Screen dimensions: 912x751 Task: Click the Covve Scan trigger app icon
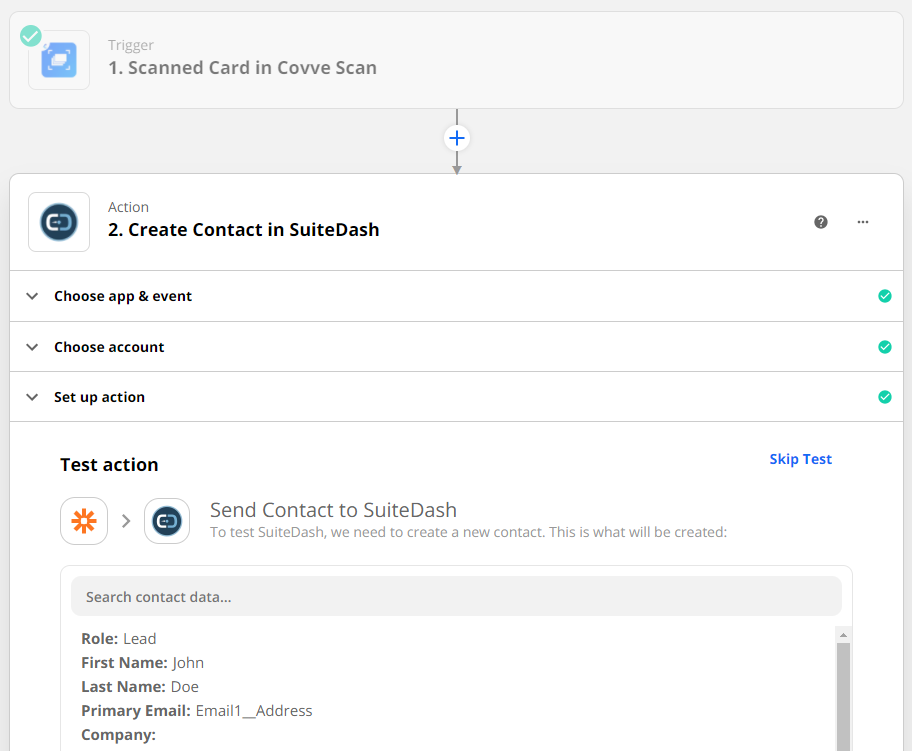[59, 60]
